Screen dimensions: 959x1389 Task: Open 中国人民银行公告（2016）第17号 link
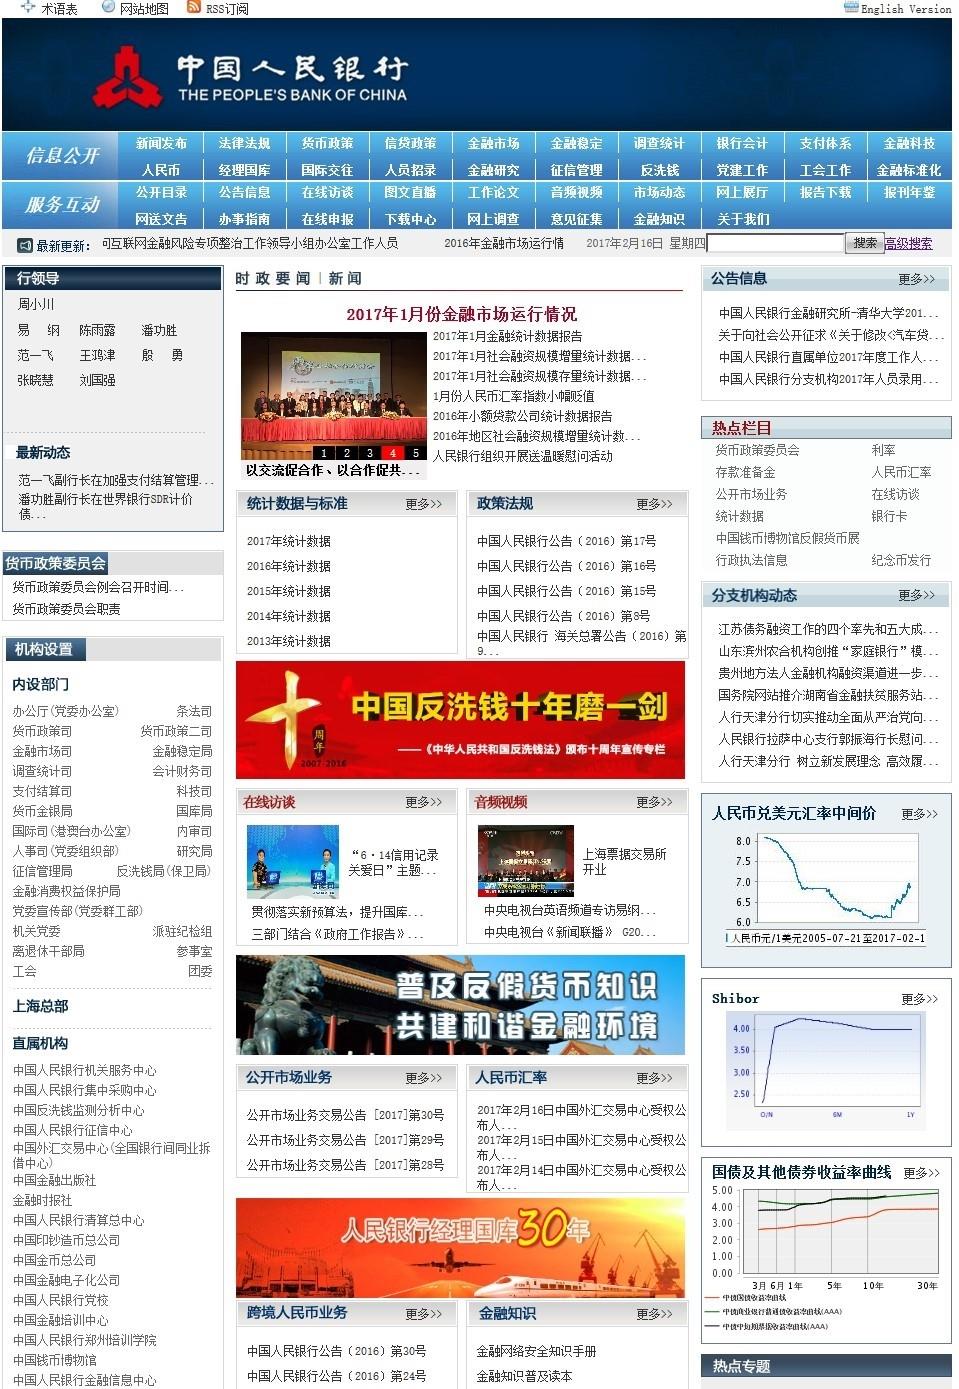click(x=566, y=541)
